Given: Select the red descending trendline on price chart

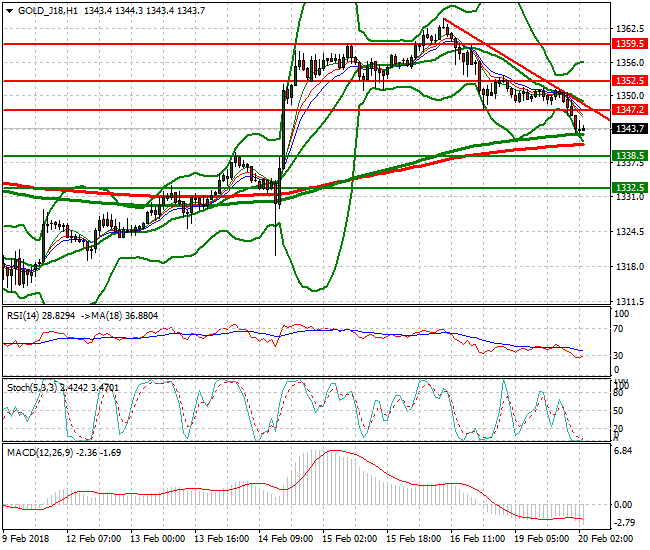Looking at the screenshot, I should tap(526, 70).
